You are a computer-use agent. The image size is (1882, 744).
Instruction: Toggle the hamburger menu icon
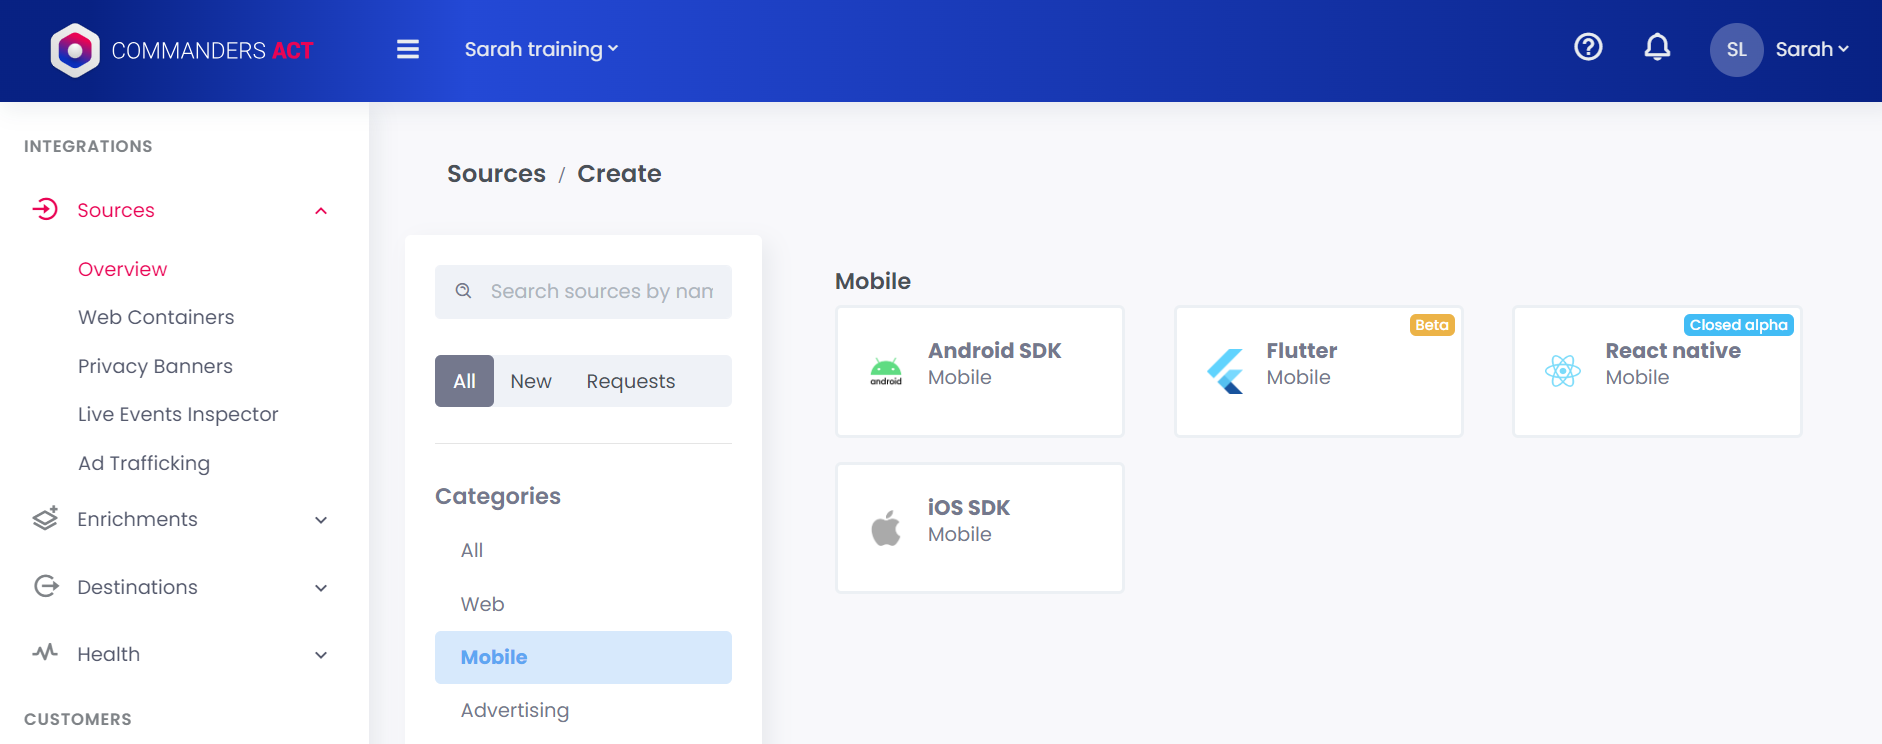tap(408, 50)
